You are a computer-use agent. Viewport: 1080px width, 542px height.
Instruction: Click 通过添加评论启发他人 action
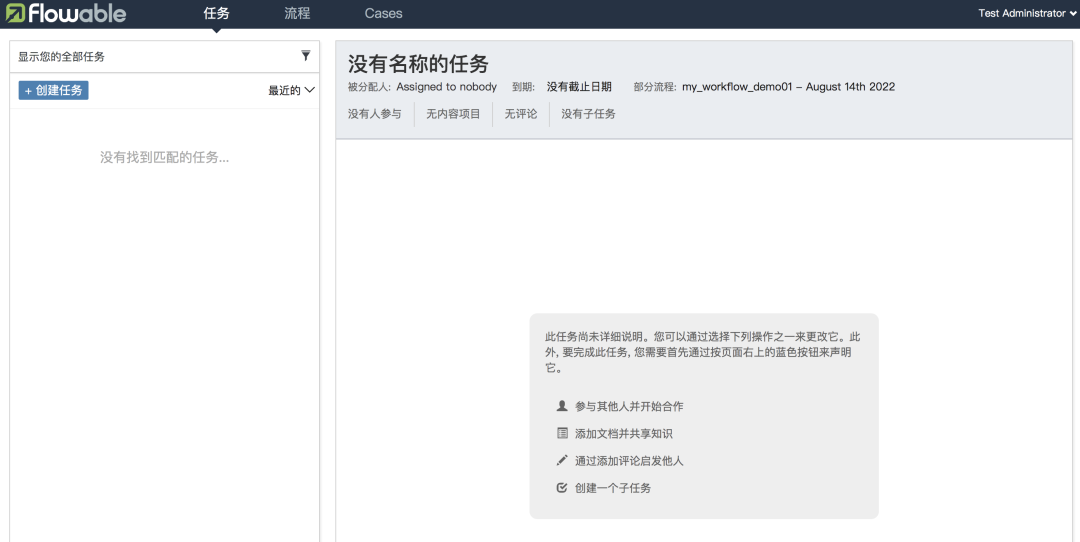click(629, 461)
